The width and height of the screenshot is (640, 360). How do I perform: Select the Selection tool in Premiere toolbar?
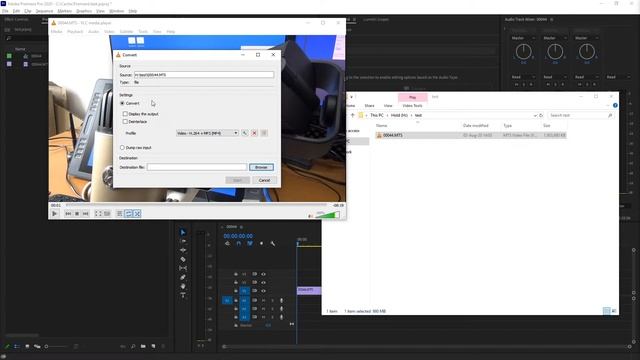coord(183,232)
